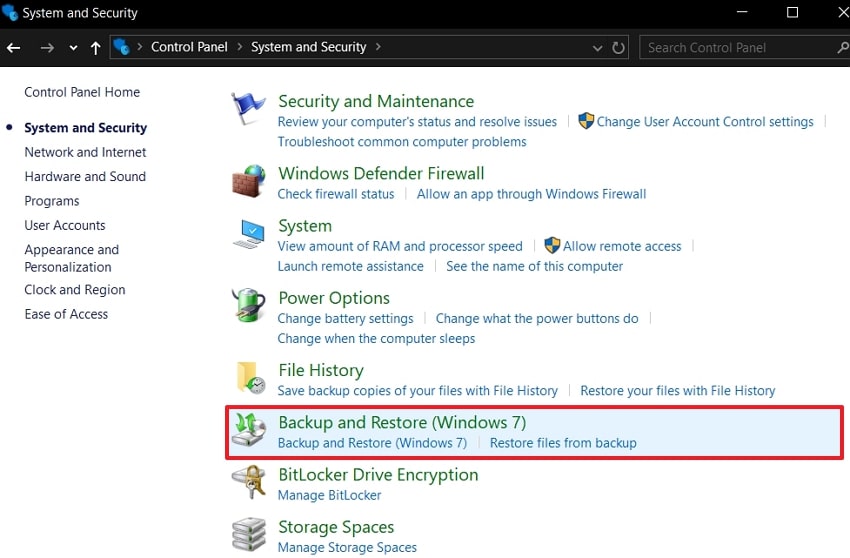Screen dimensions: 850x558
Task: Click the File History folder icon
Action: pos(249,379)
